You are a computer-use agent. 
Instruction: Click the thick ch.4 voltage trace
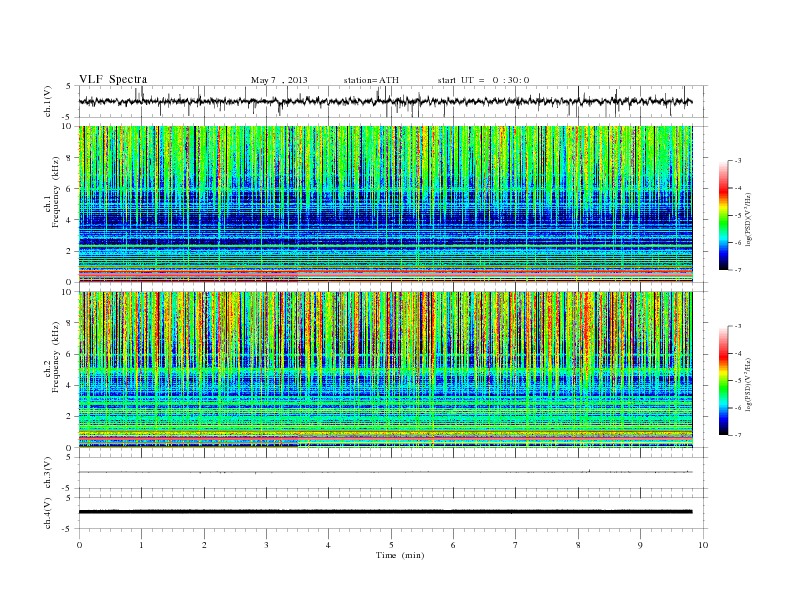coord(385,512)
